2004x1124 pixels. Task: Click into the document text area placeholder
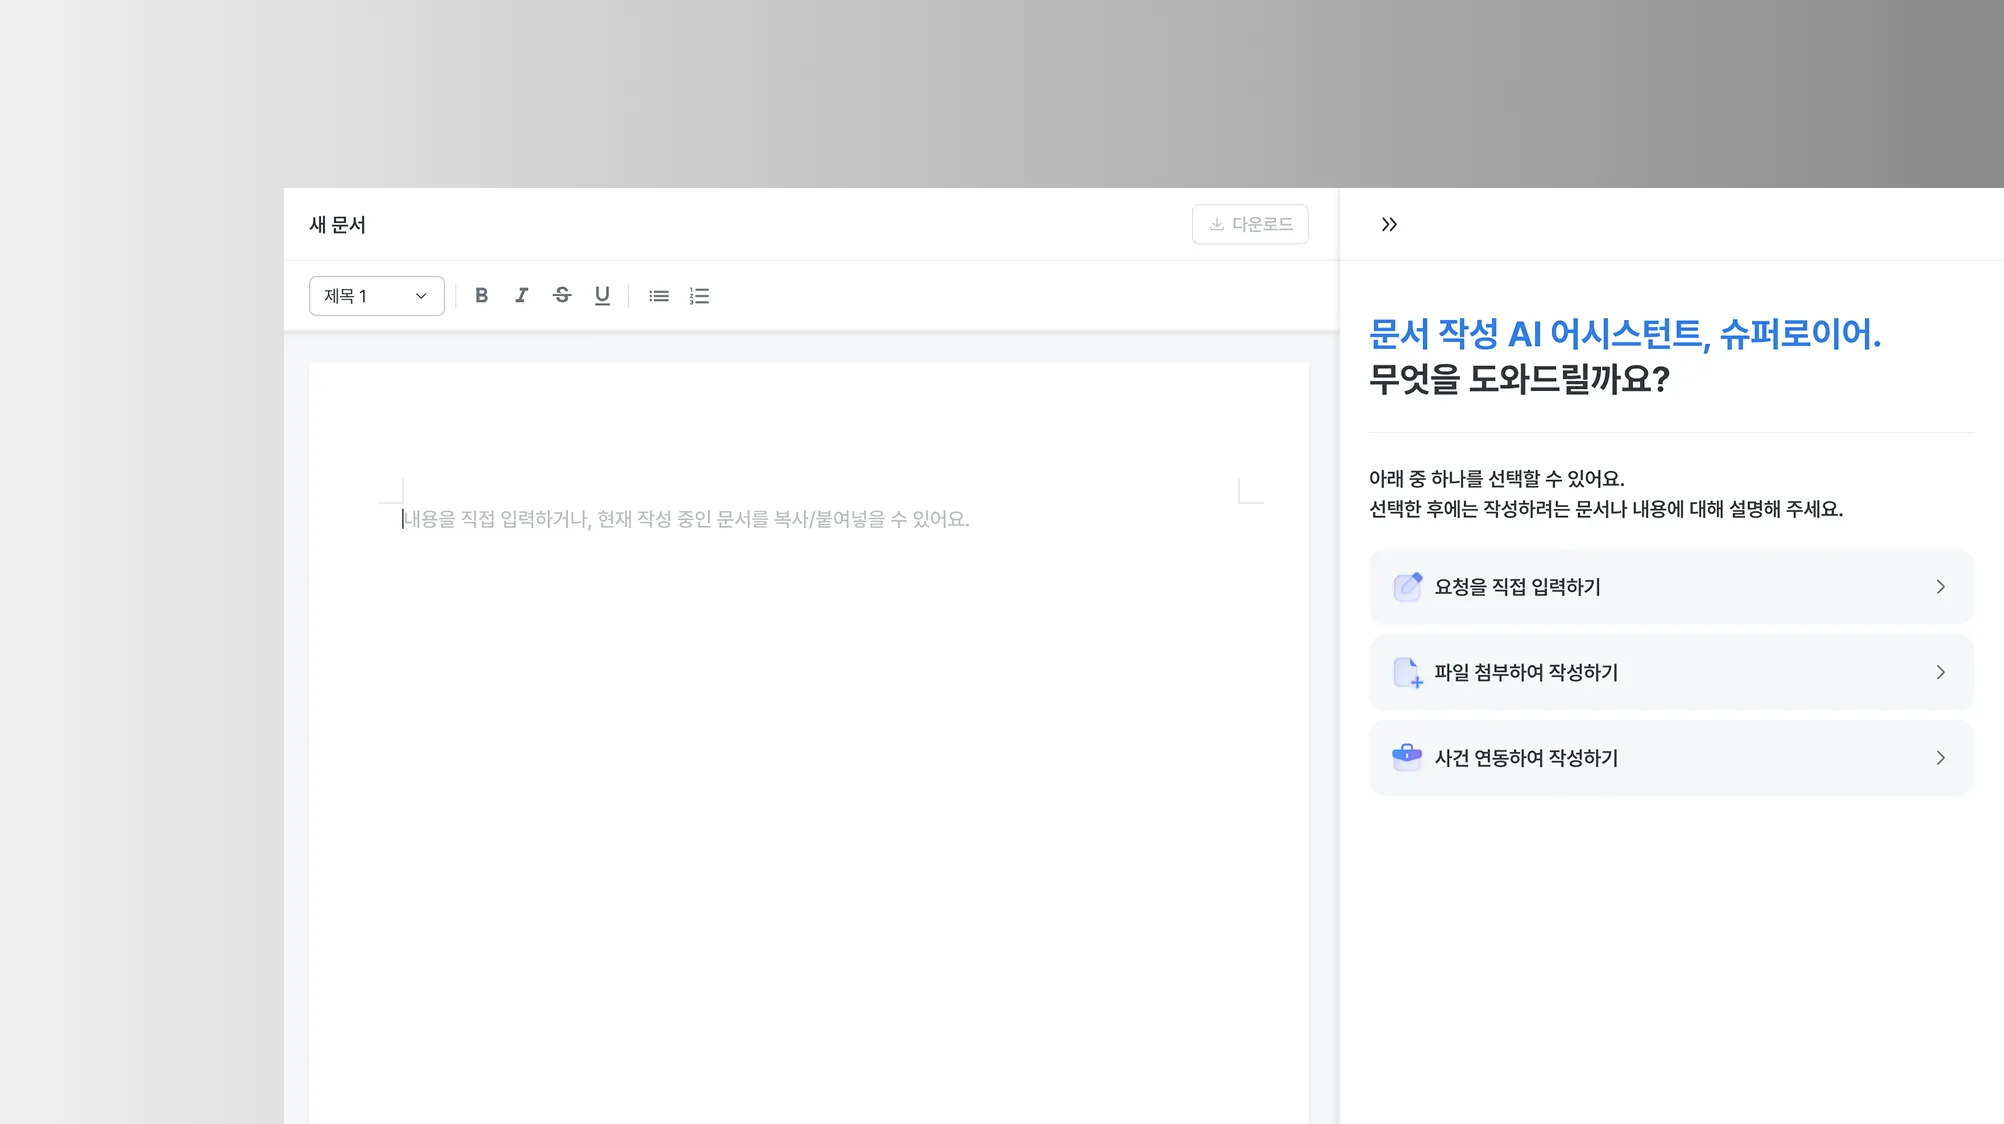pos(686,519)
